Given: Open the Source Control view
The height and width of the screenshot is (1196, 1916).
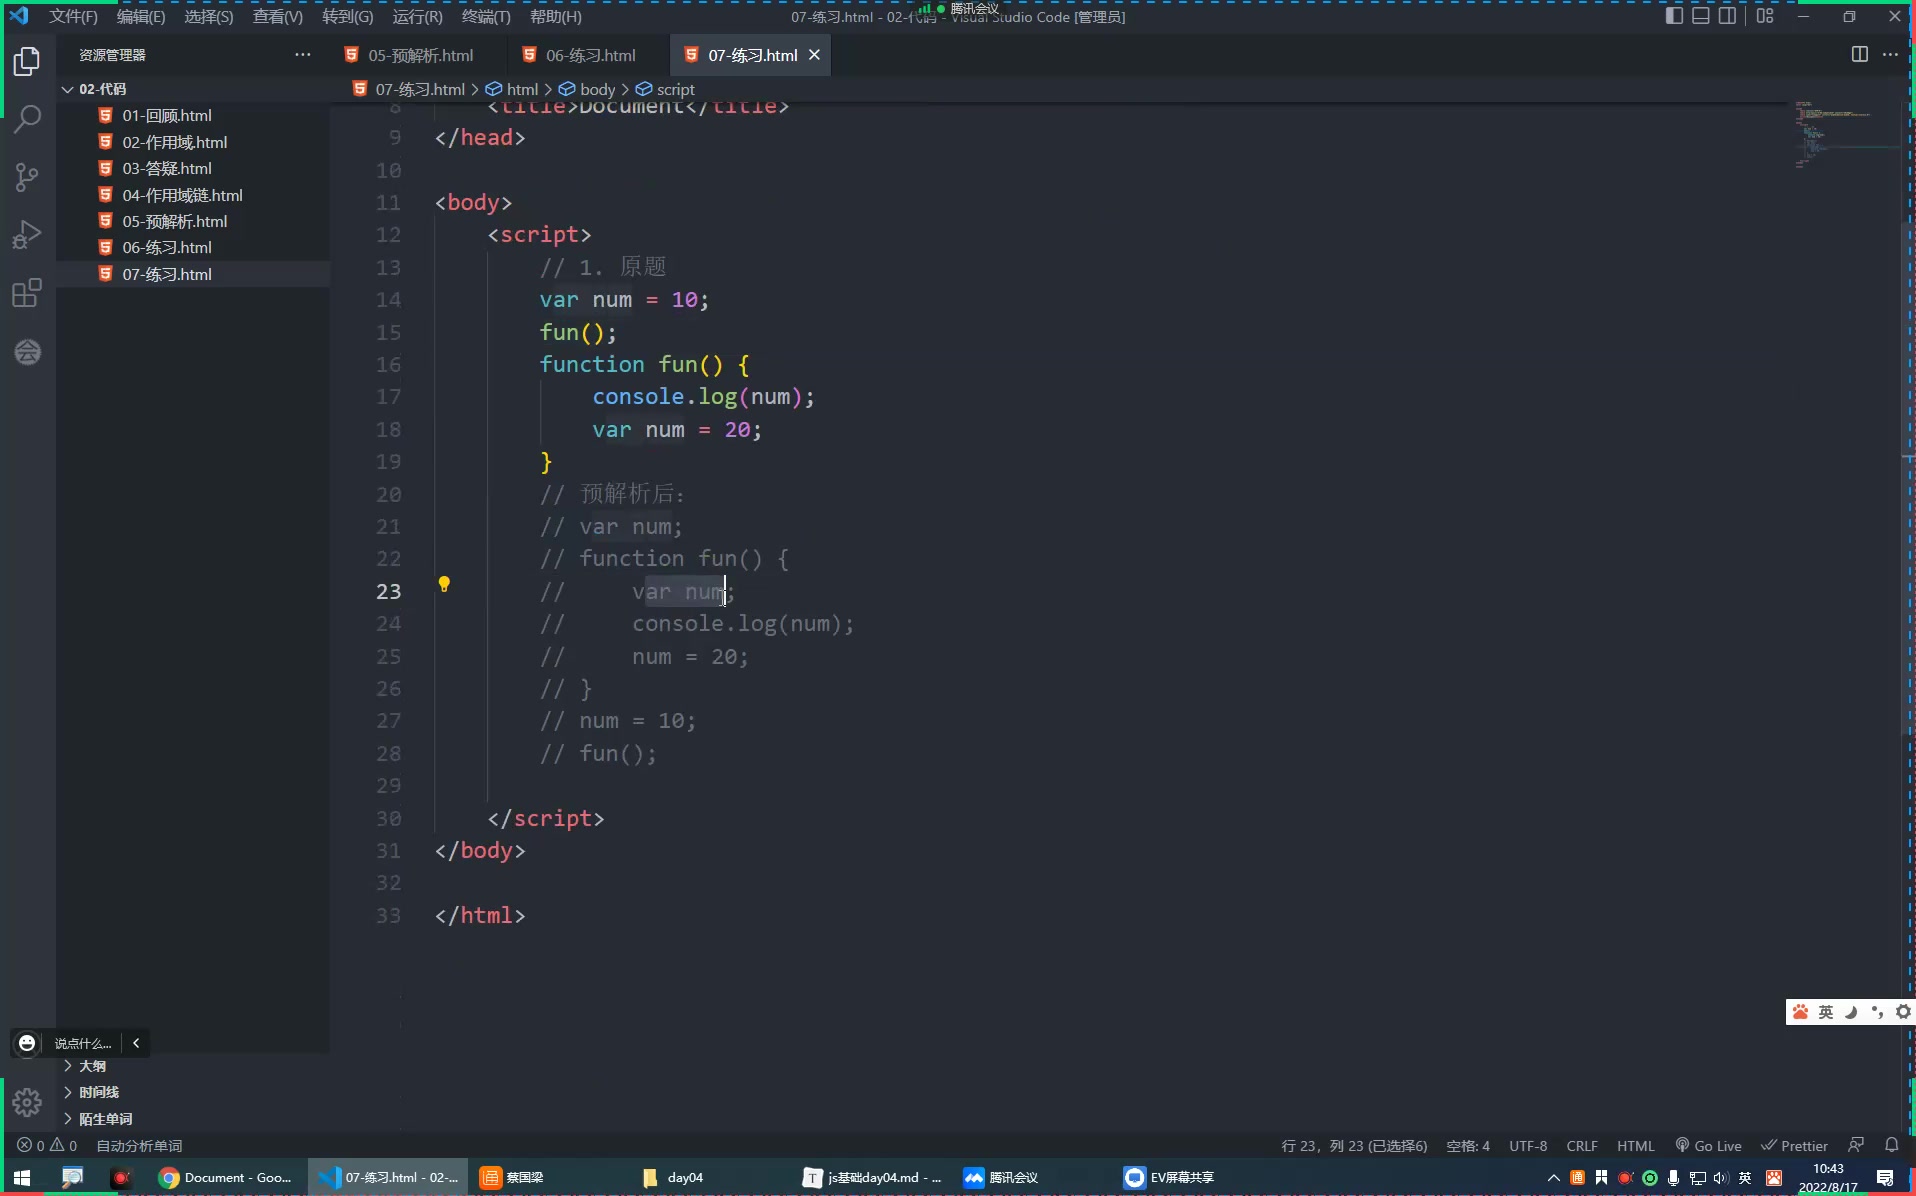Looking at the screenshot, I should (26, 177).
